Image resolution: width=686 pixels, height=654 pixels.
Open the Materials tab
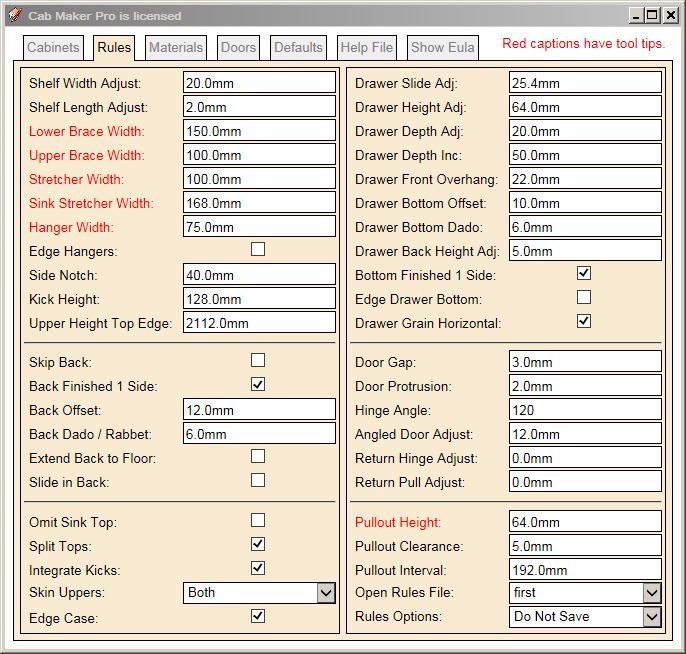pos(176,47)
